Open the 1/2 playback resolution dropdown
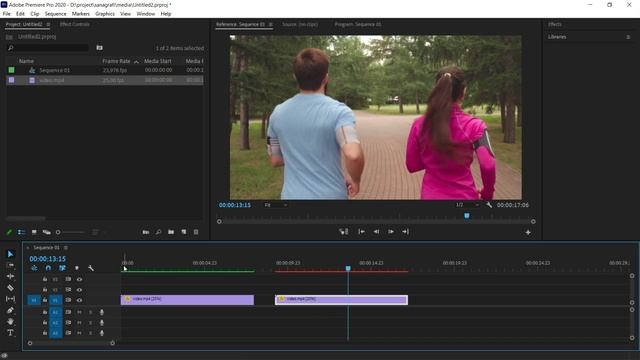Viewport: 640px width, 360px height. [467, 205]
